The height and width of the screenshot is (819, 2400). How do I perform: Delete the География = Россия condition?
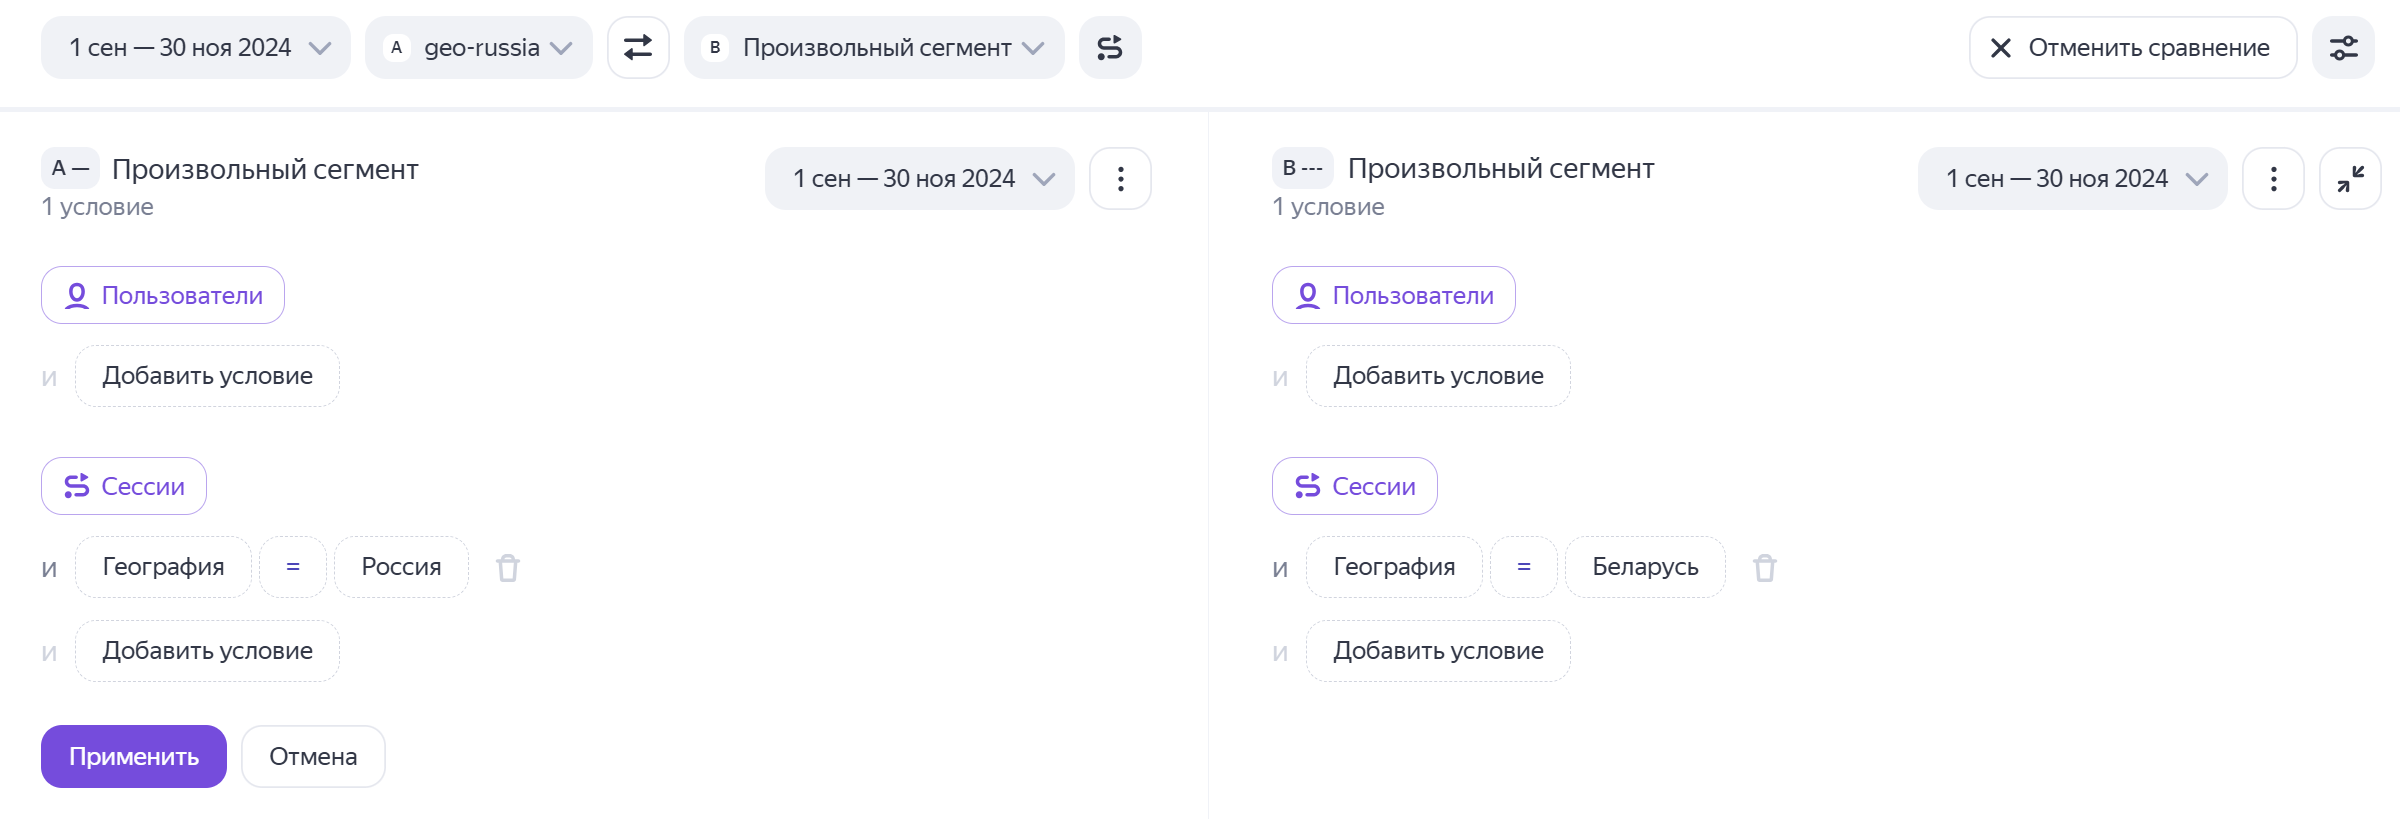(508, 568)
